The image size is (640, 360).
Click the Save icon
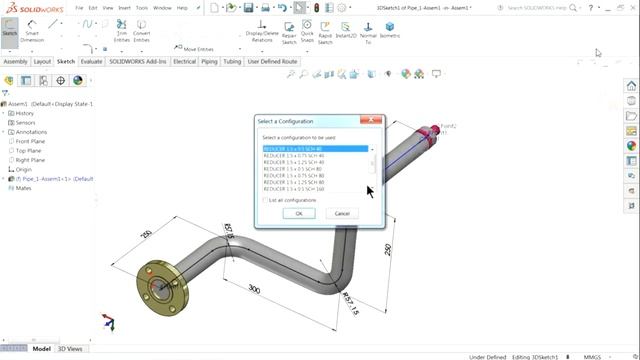(248, 8)
